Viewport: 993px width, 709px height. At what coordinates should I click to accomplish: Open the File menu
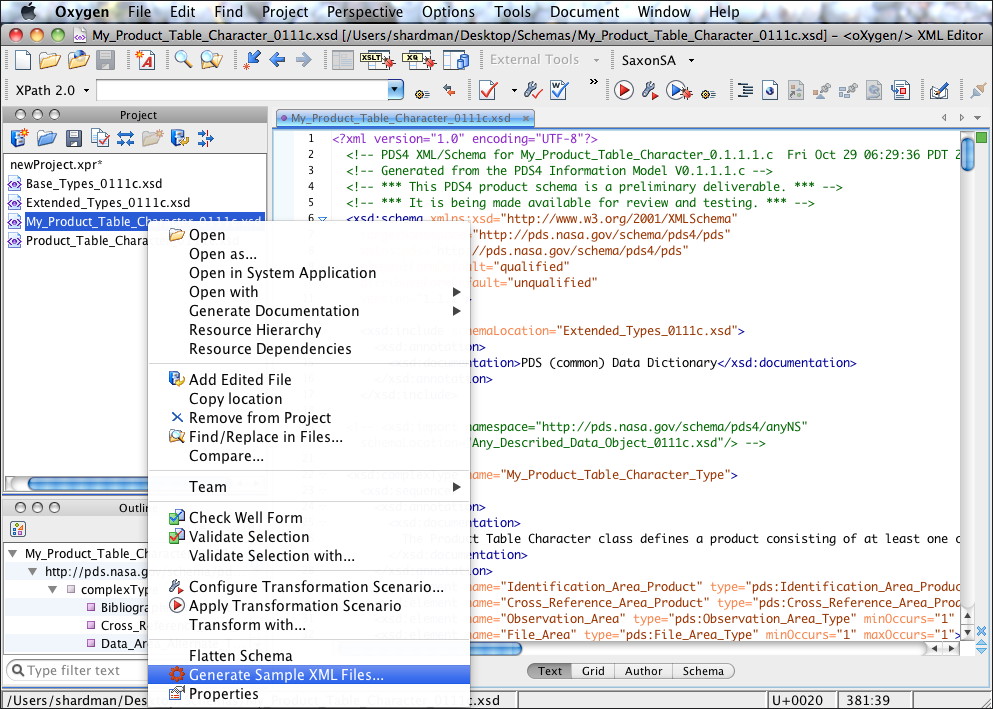139,12
